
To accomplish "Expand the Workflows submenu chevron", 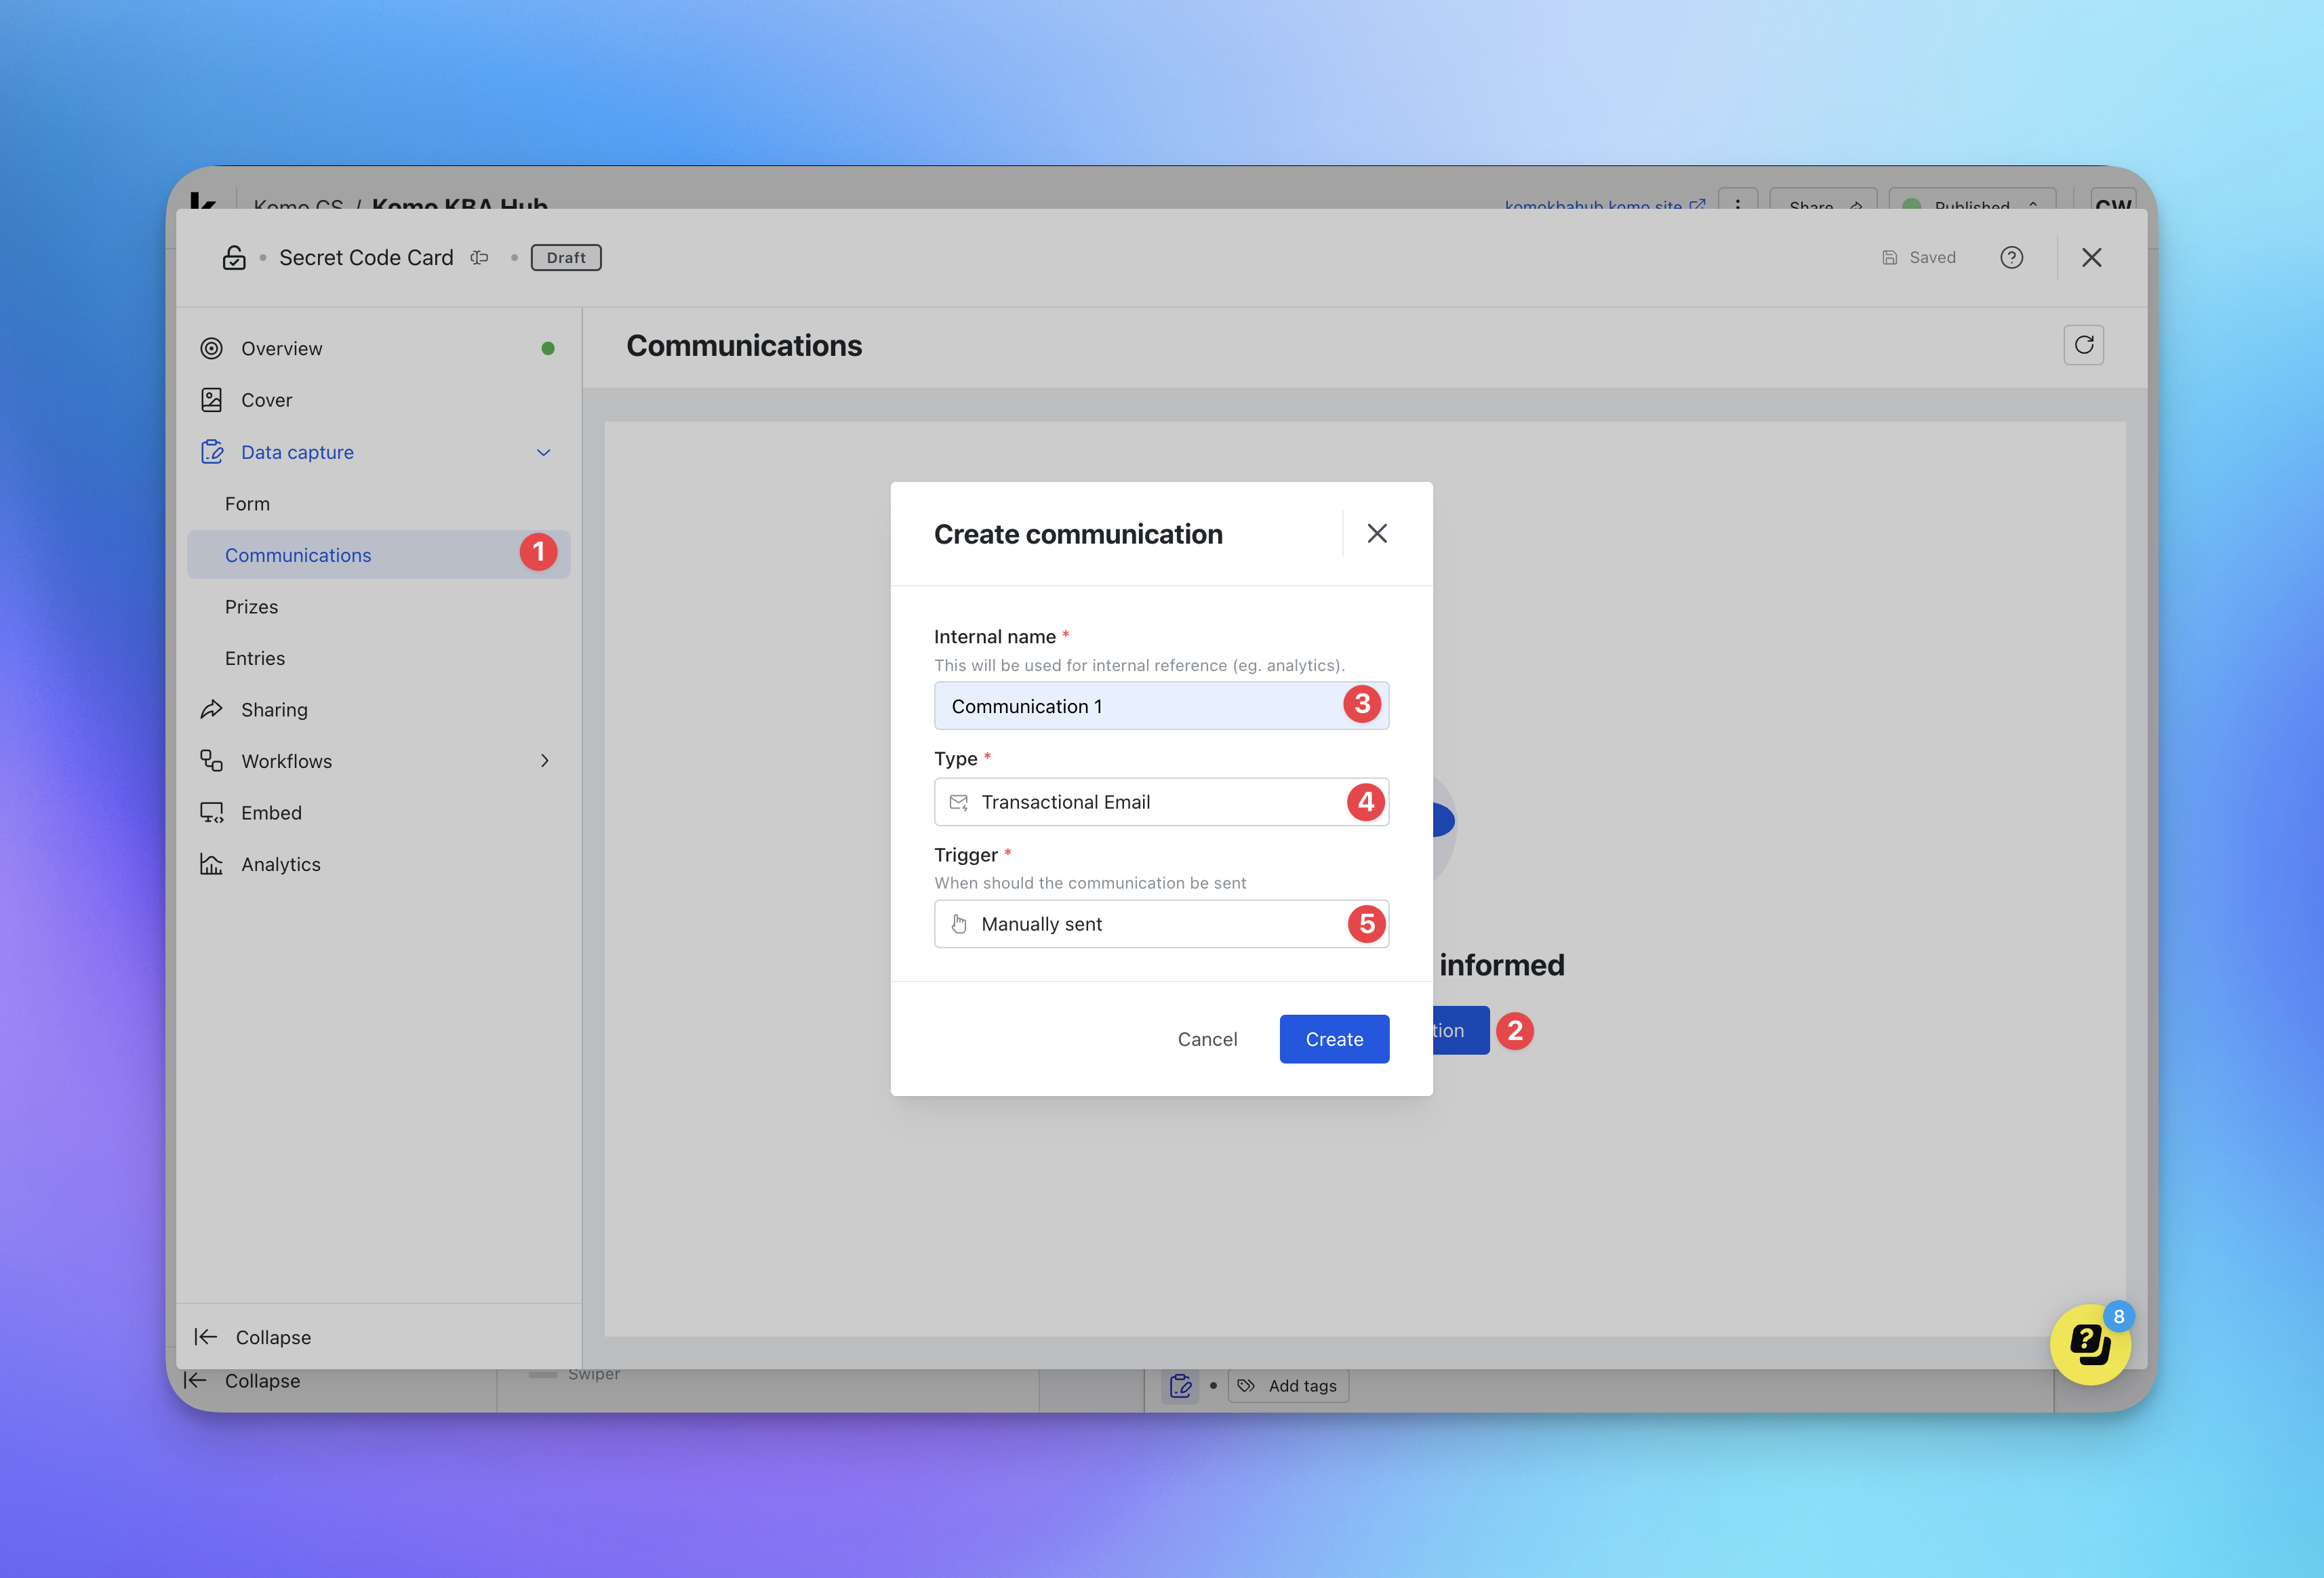I will coord(544,761).
